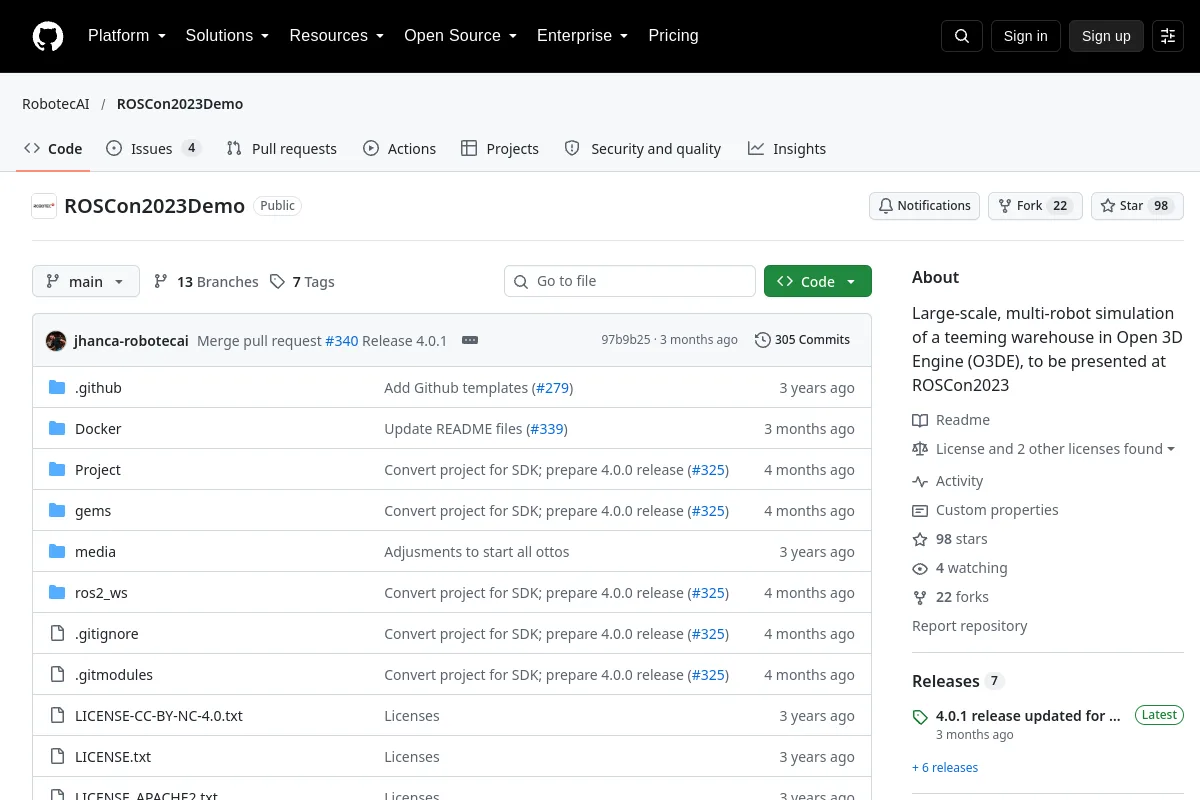Open the Docker folder icon
This screenshot has width=1200, height=800.
(x=57, y=429)
